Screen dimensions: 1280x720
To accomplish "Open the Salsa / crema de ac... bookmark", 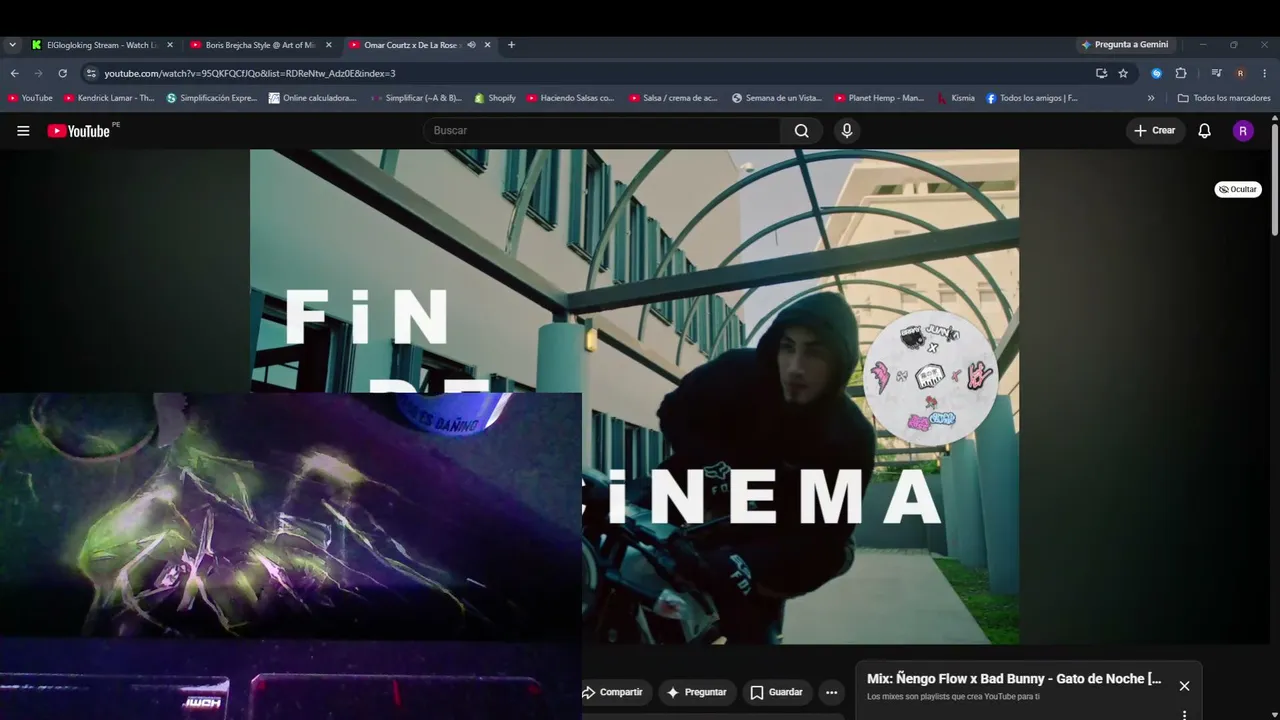I will tap(674, 98).
